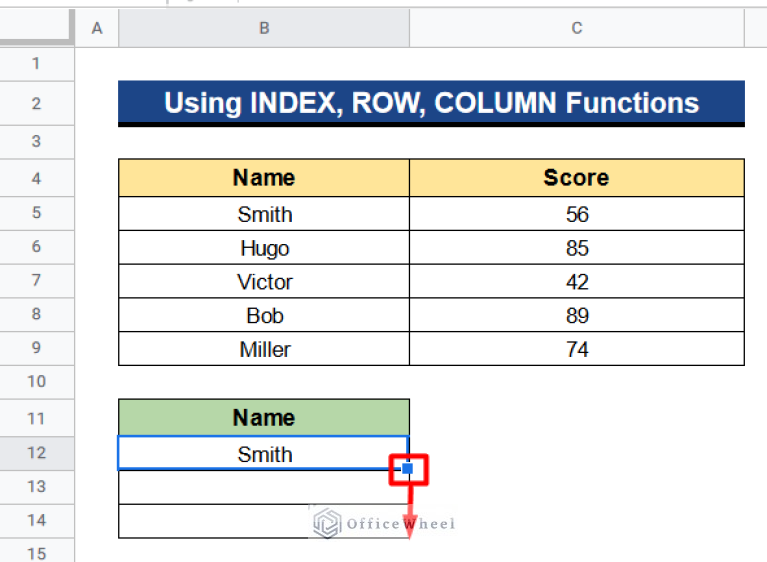The image size is (767, 562).
Task: Click the yellow 'Name' header cell
Action: [264, 178]
